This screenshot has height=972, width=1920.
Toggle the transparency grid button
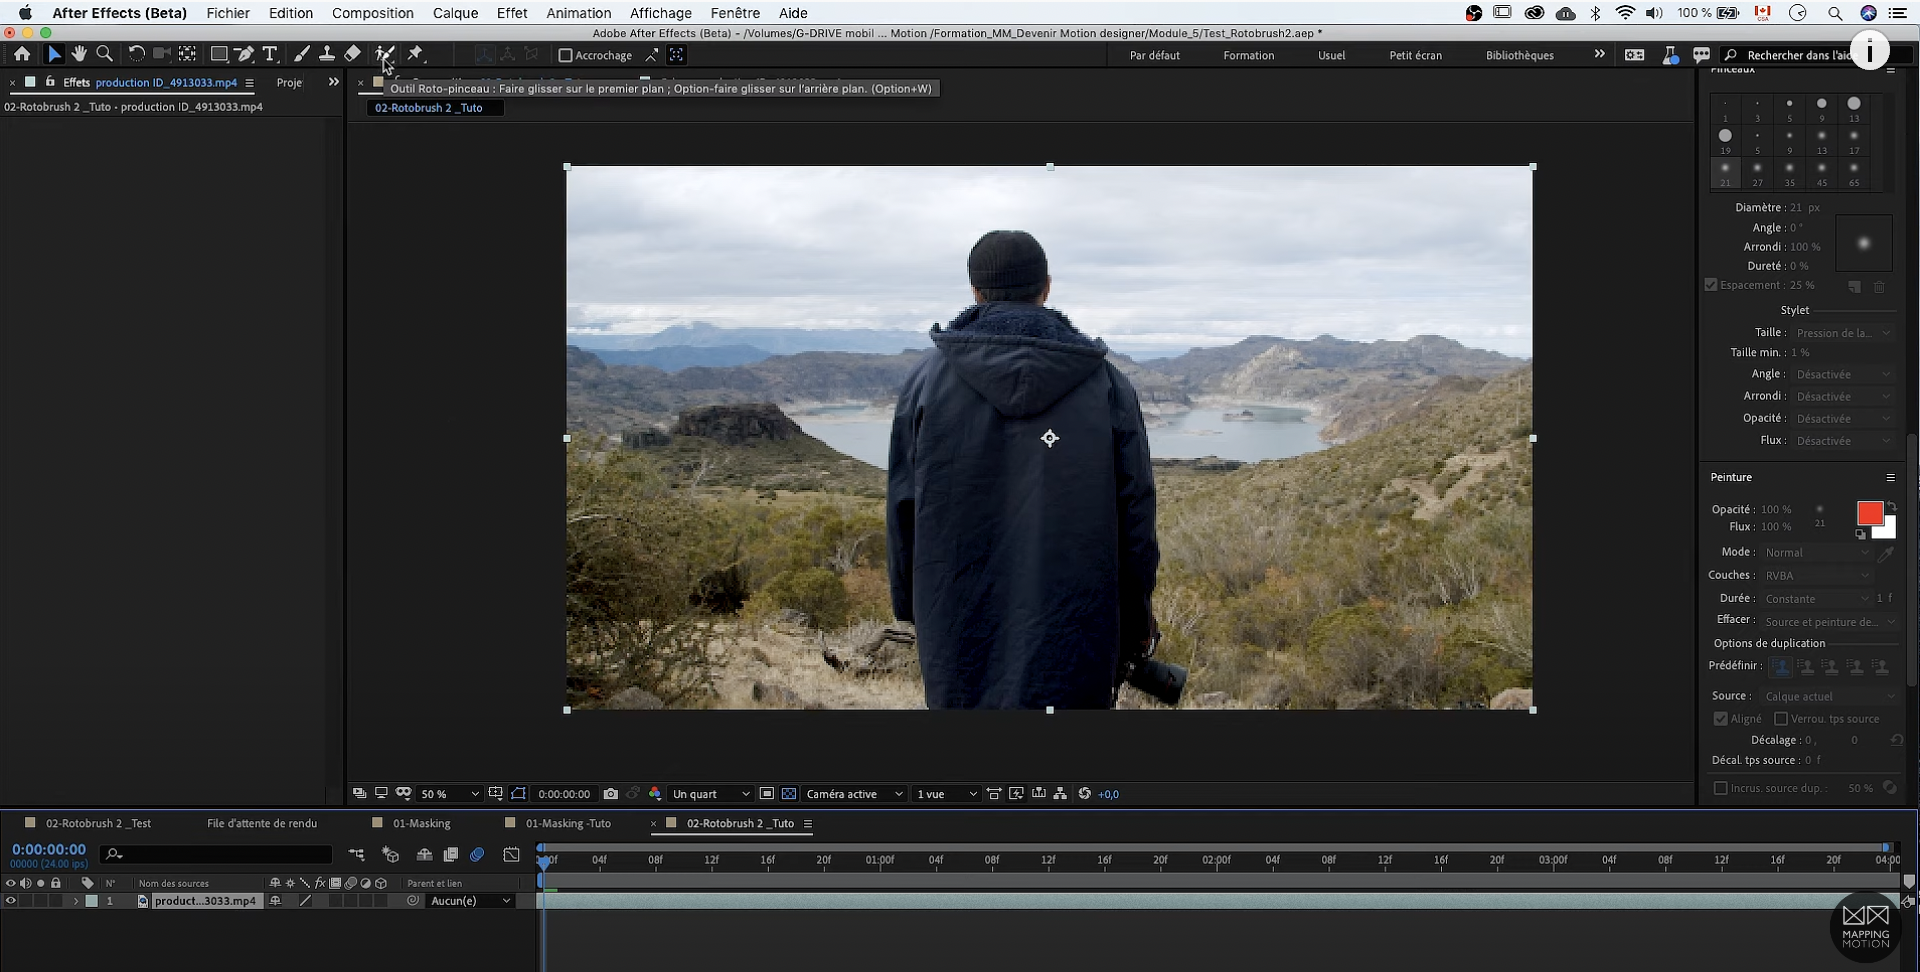(x=789, y=794)
